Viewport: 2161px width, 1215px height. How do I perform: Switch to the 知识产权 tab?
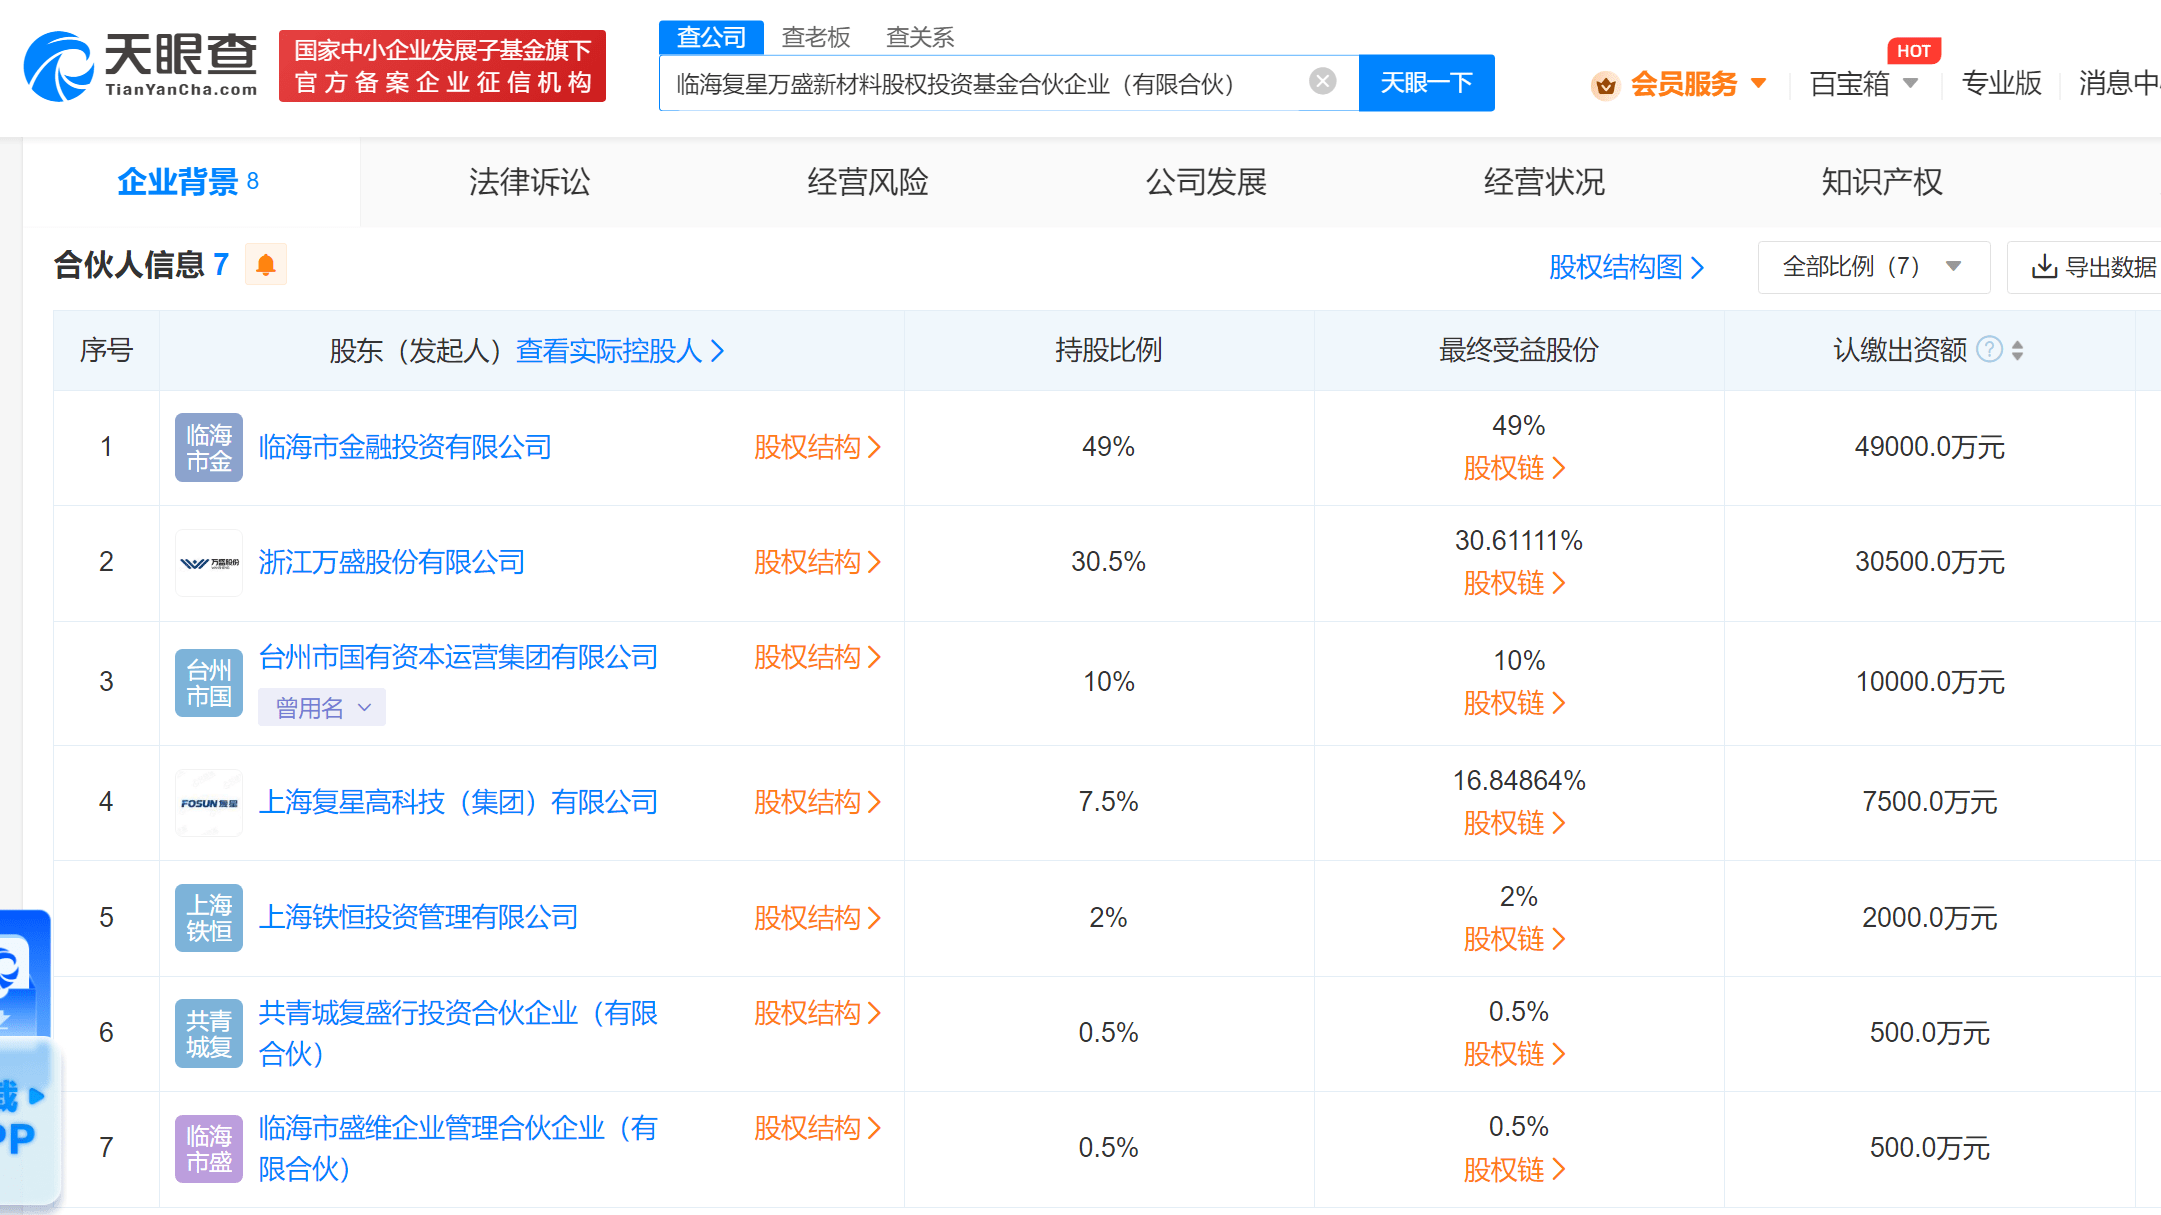click(x=1882, y=182)
